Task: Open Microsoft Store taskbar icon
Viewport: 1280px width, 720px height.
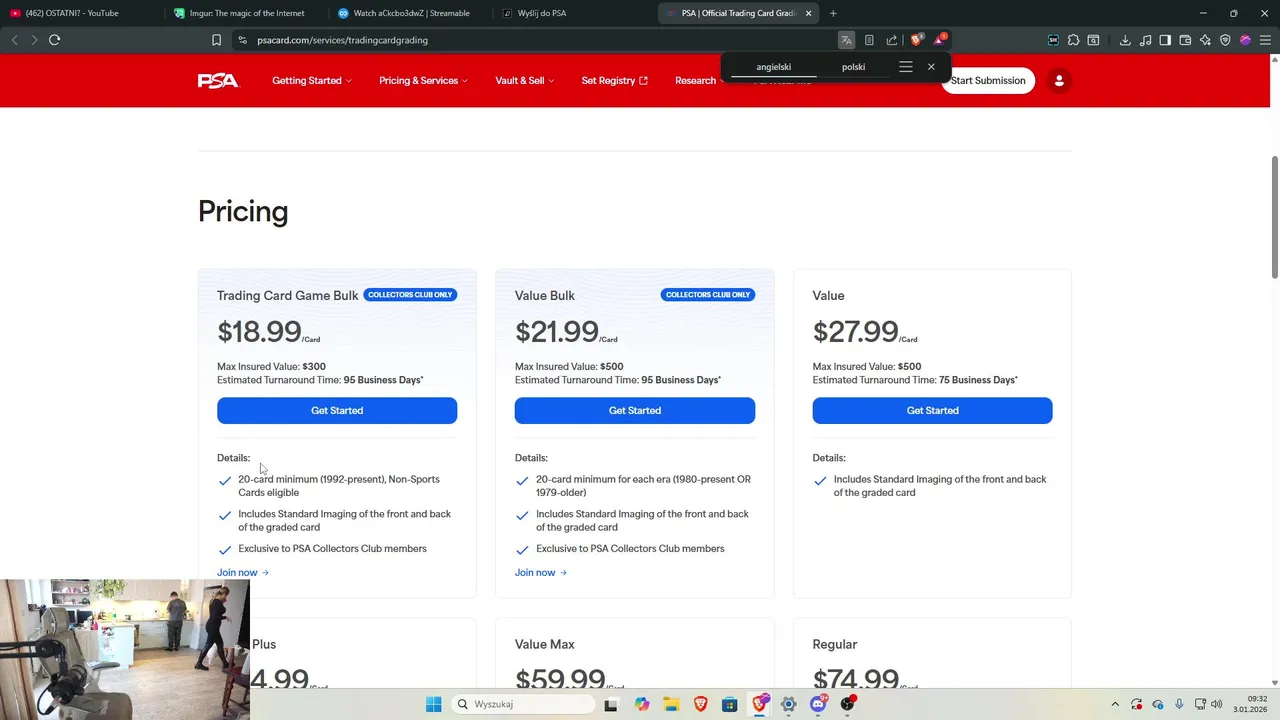Action: [x=730, y=704]
